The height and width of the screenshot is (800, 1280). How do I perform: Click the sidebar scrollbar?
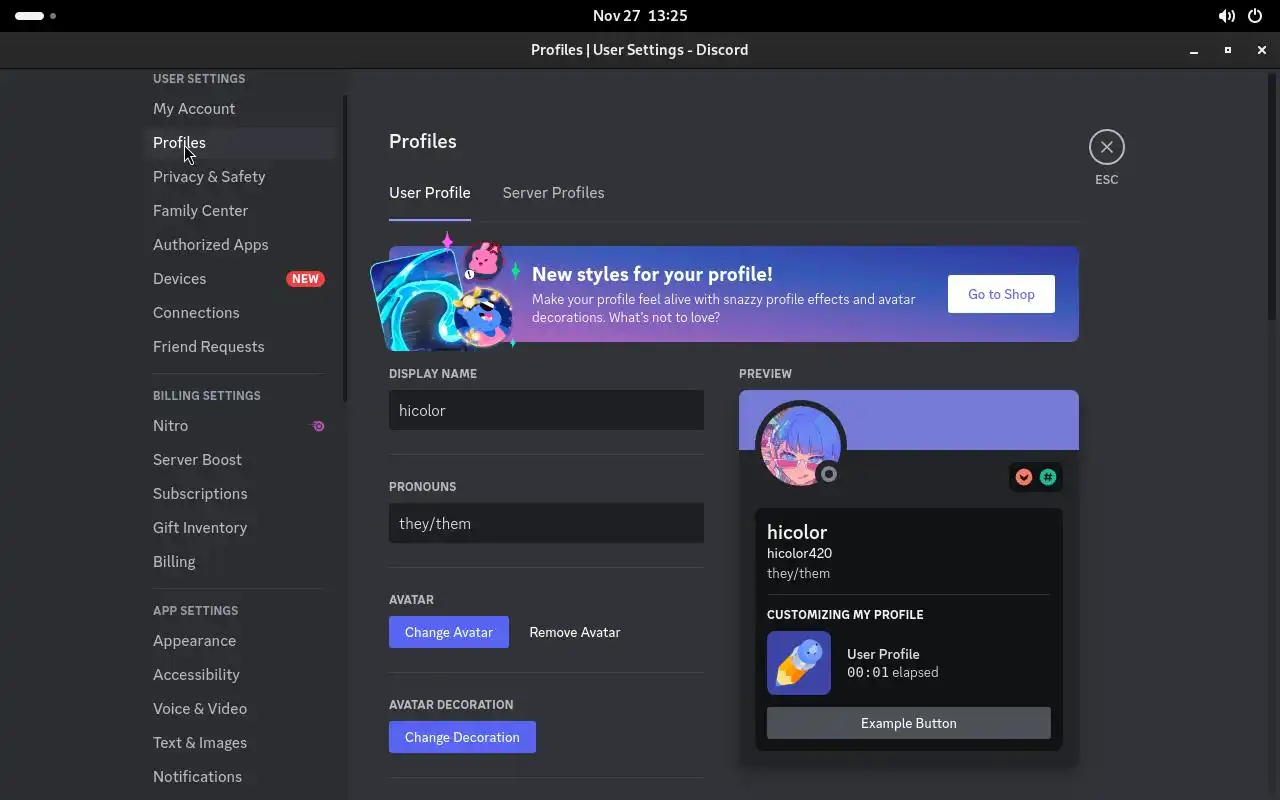(x=345, y=248)
